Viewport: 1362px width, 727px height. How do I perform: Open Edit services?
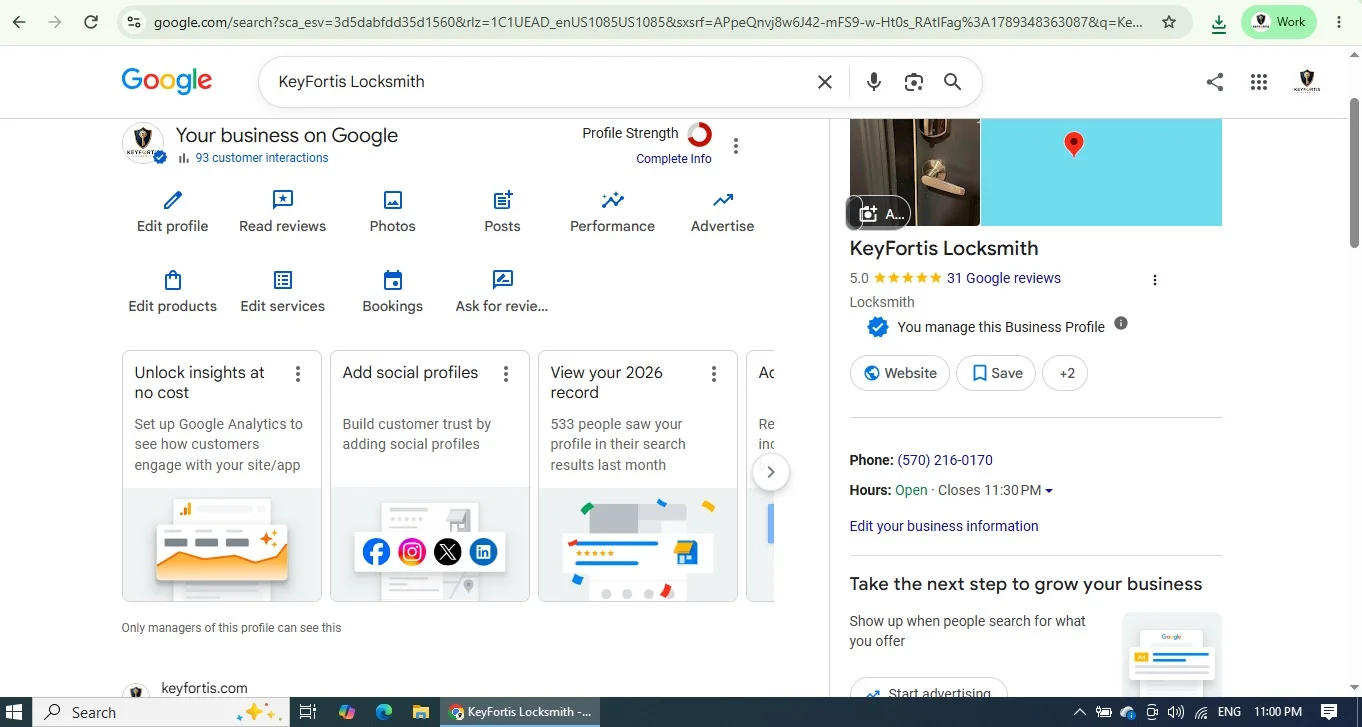283,292
